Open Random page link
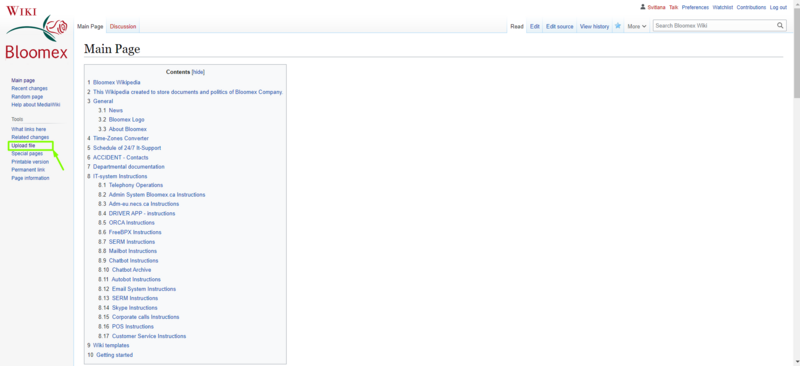This screenshot has width=800, height=366. (x=27, y=97)
